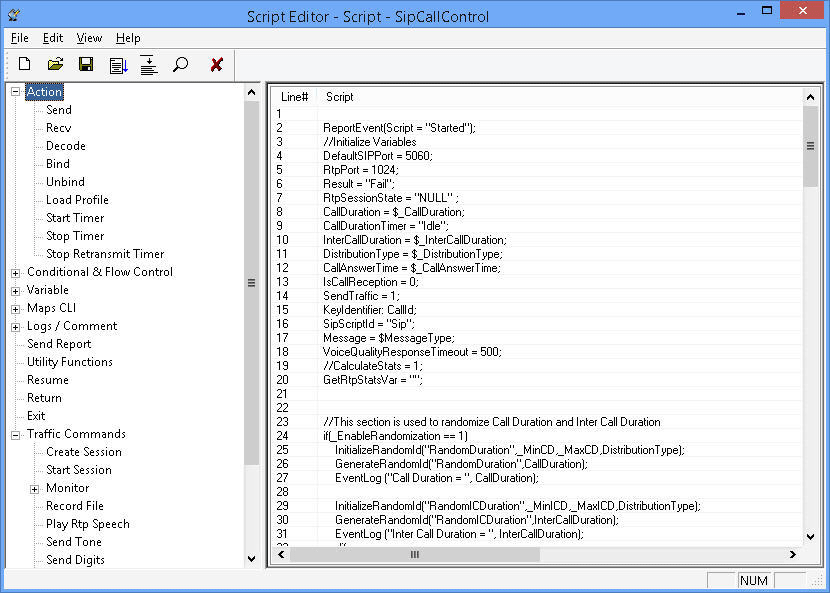Click script horizontal scrollbar thumb
This screenshot has width=830, height=593.
pos(415,554)
